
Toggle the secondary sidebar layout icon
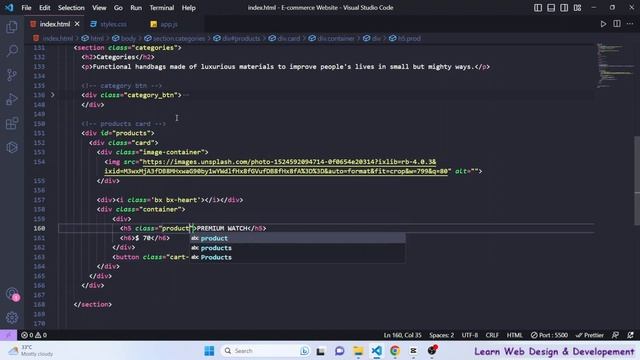pos(564,8)
